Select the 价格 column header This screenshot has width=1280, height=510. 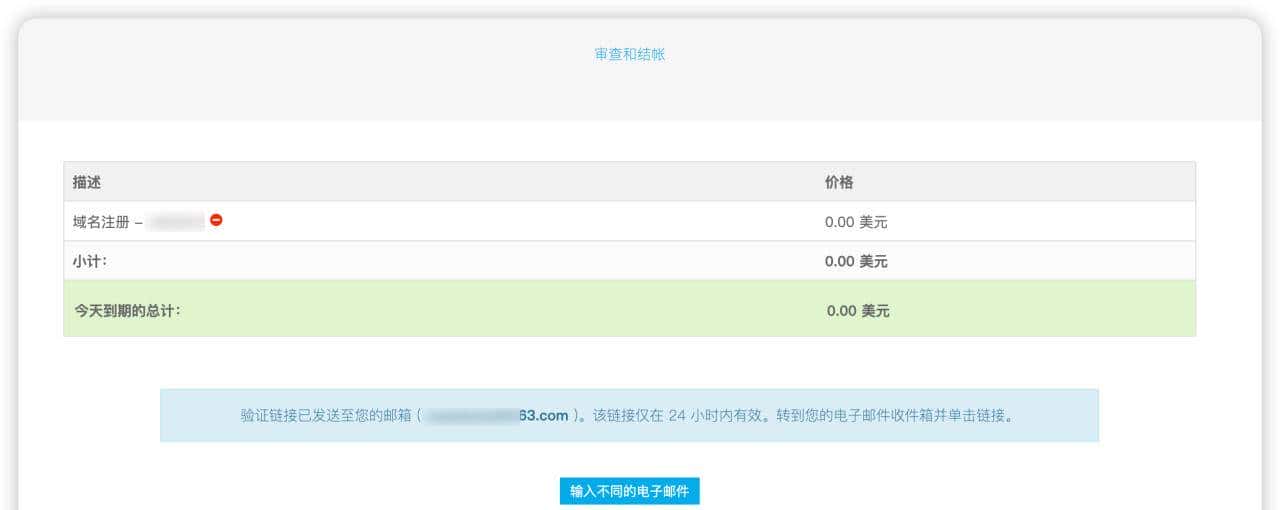(x=839, y=182)
